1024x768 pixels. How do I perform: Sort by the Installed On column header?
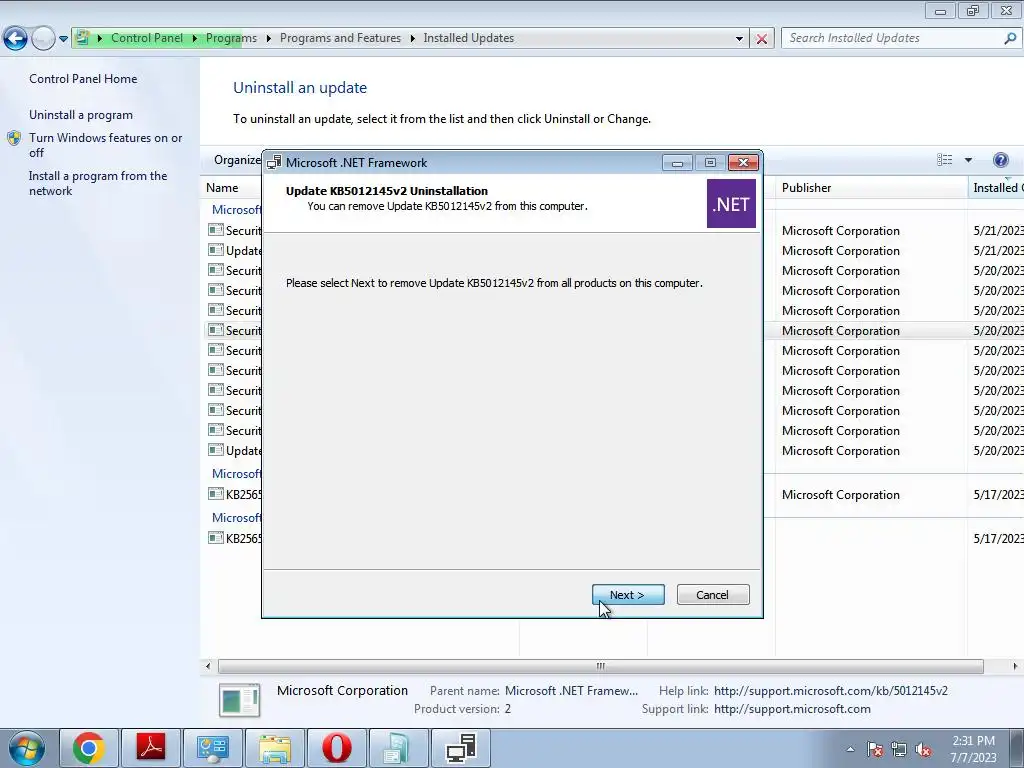click(x=995, y=187)
